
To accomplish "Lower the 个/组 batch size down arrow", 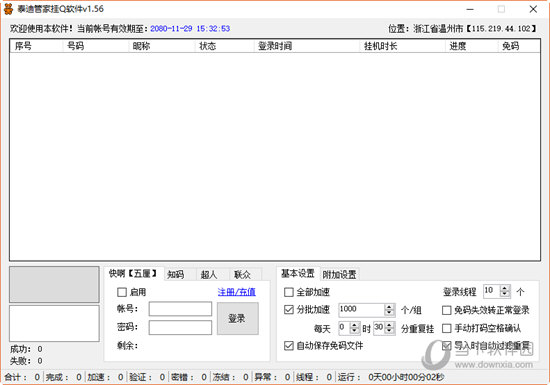I will pos(389,313).
